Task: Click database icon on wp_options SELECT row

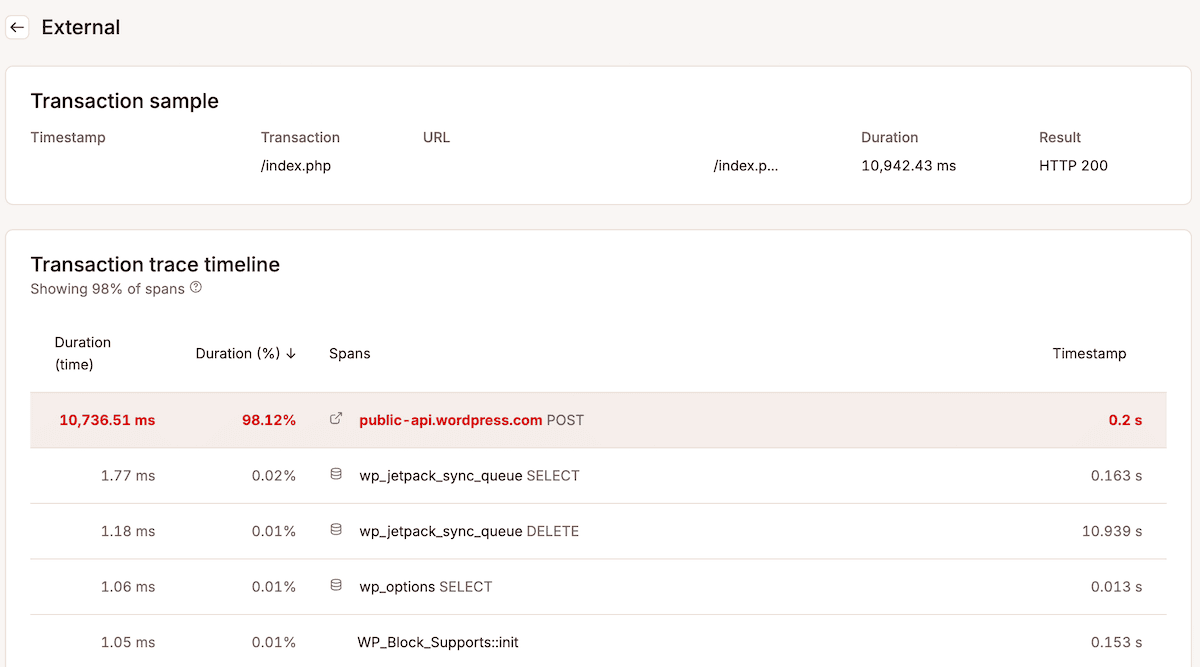Action: (x=336, y=586)
